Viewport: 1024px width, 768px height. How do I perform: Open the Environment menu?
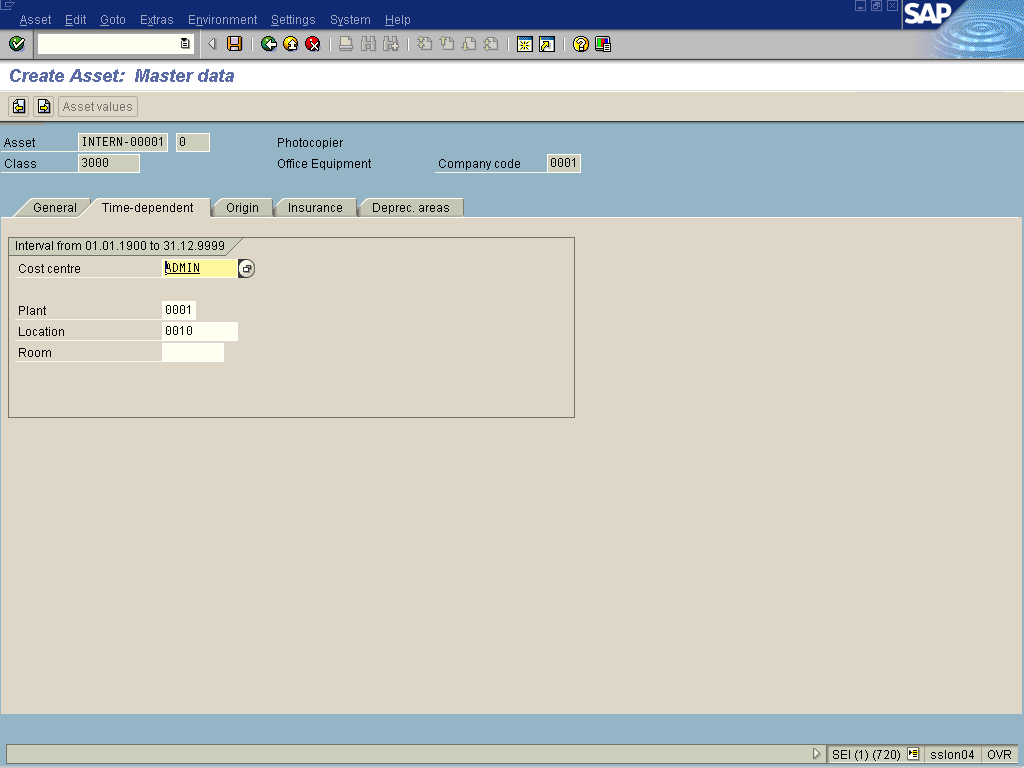[222, 20]
